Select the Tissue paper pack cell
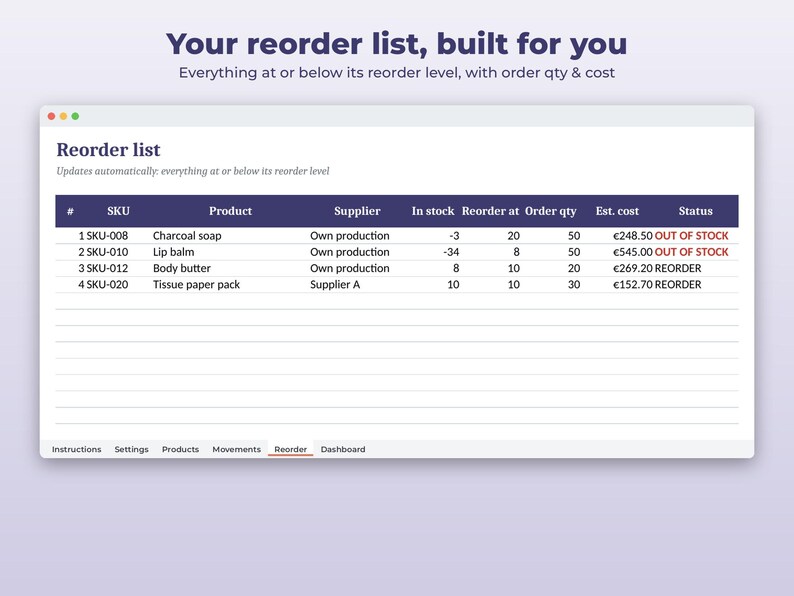 [196, 284]
